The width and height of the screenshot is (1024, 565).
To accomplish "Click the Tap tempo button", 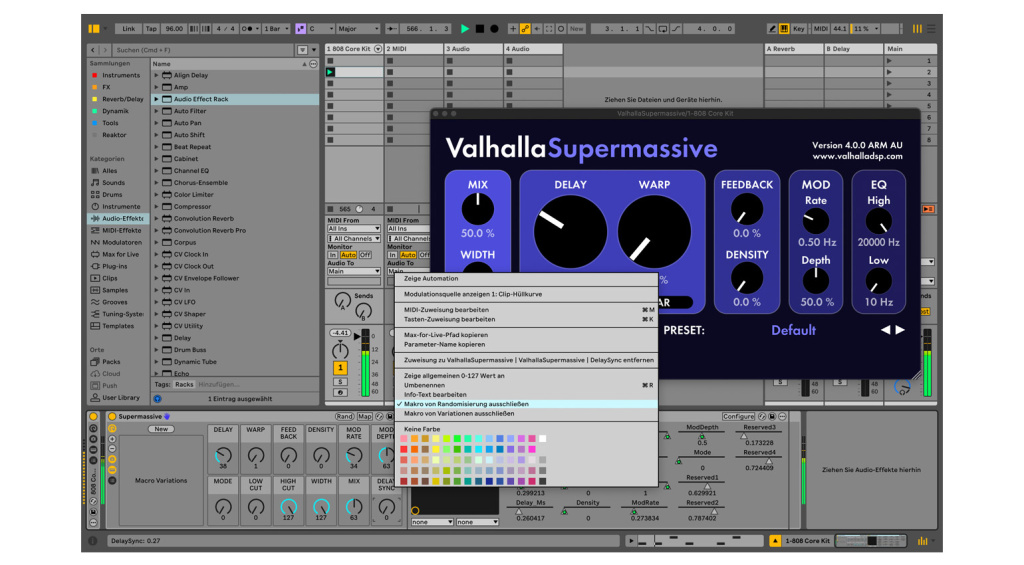I will pos(151,29).
